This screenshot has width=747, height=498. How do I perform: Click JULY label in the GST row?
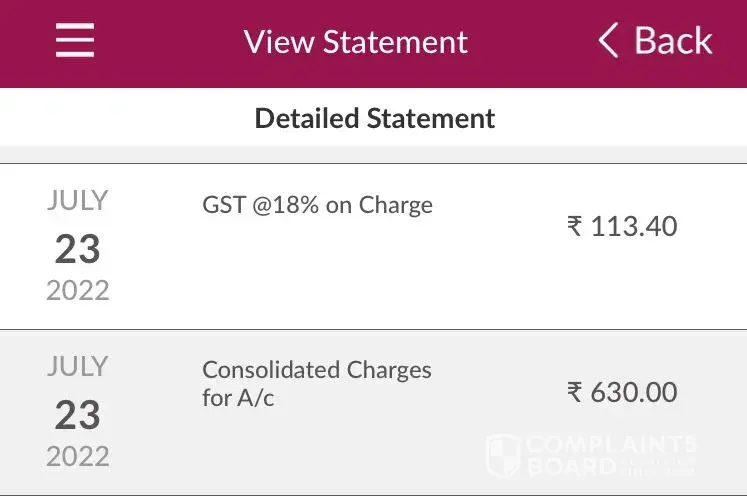(x=77, y=201)
